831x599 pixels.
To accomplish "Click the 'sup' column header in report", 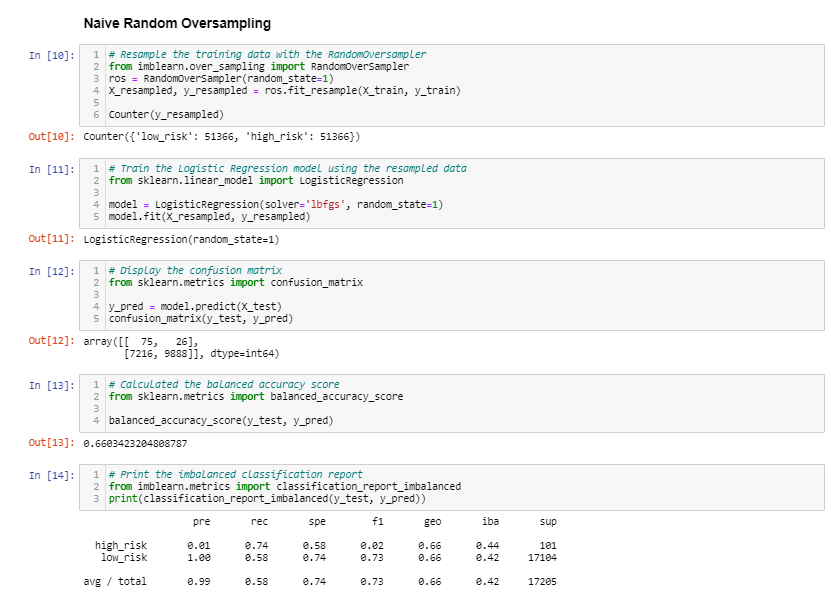I will [548, 522].
